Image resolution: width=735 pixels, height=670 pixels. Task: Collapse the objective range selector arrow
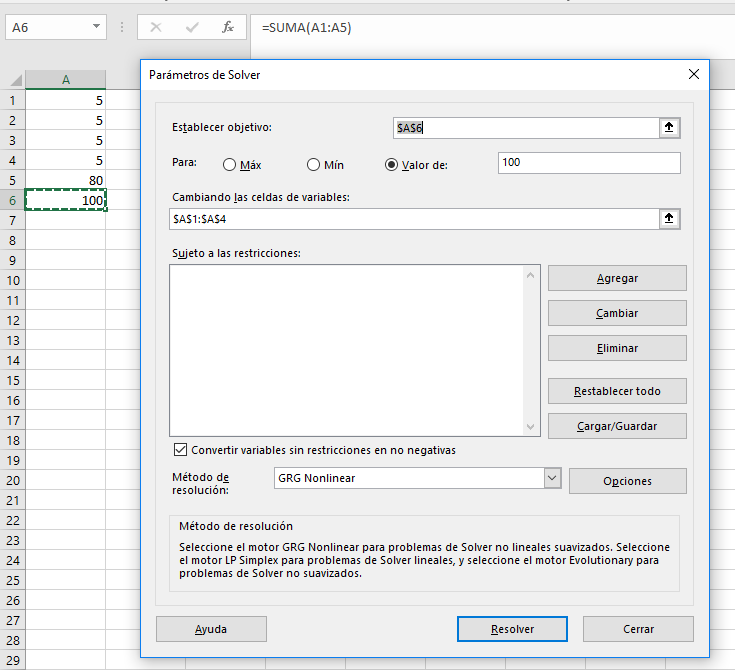click(x=669, y=128)
